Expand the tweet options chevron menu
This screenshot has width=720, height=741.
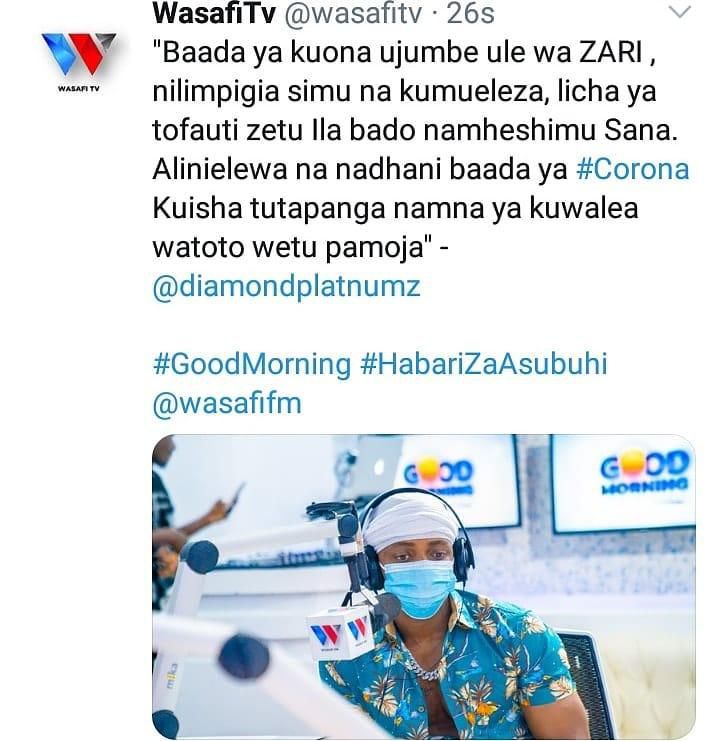[x=680, y=12]
